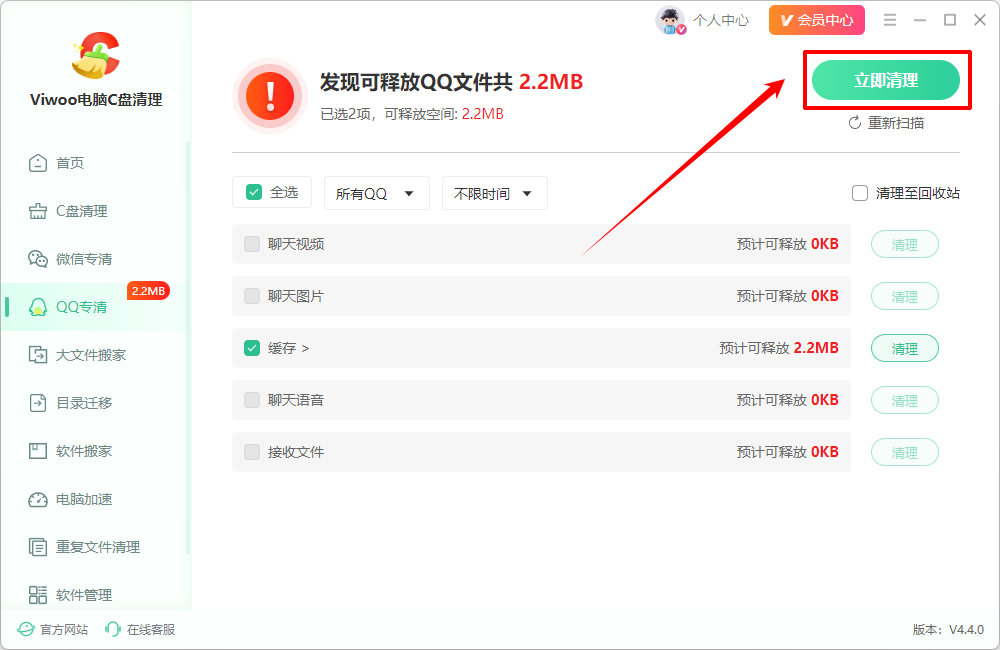Image resolution: width=1000 pixels, height=650 pixels.
Task: Click the C盘清理 basket icon
Action: coord(38,211)
